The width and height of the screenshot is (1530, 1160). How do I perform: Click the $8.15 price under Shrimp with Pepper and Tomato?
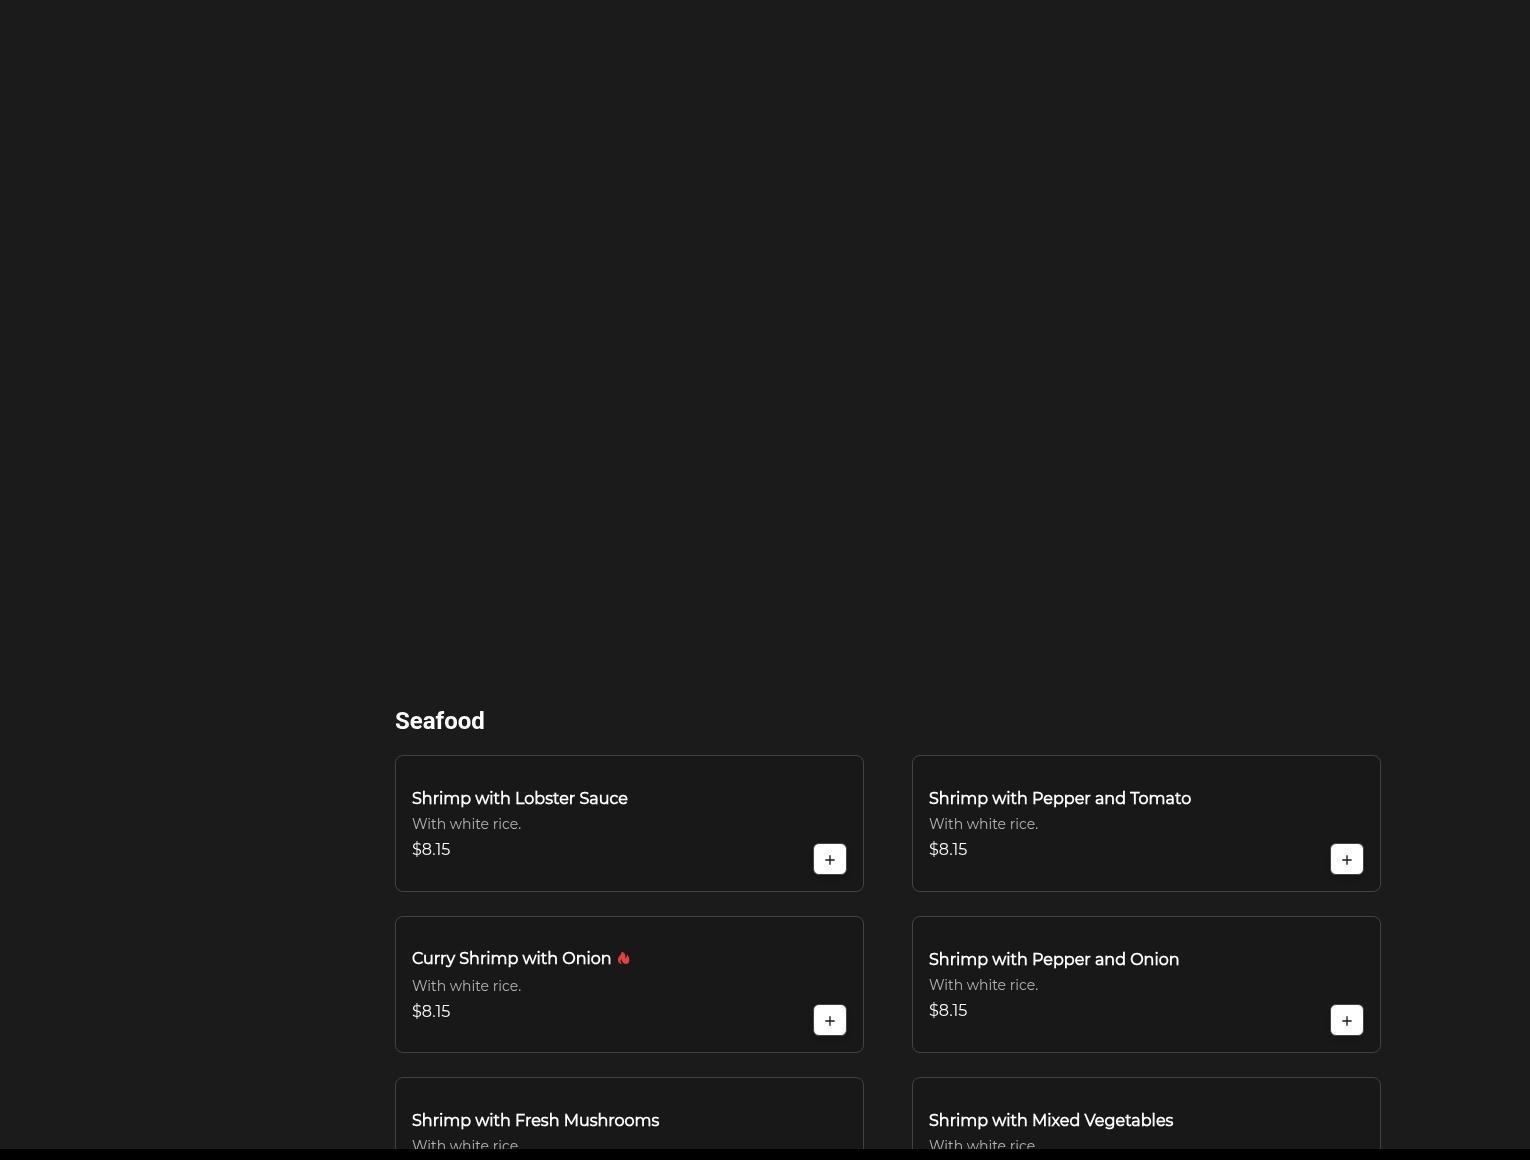pyautogui.click(x=948, y=849)
